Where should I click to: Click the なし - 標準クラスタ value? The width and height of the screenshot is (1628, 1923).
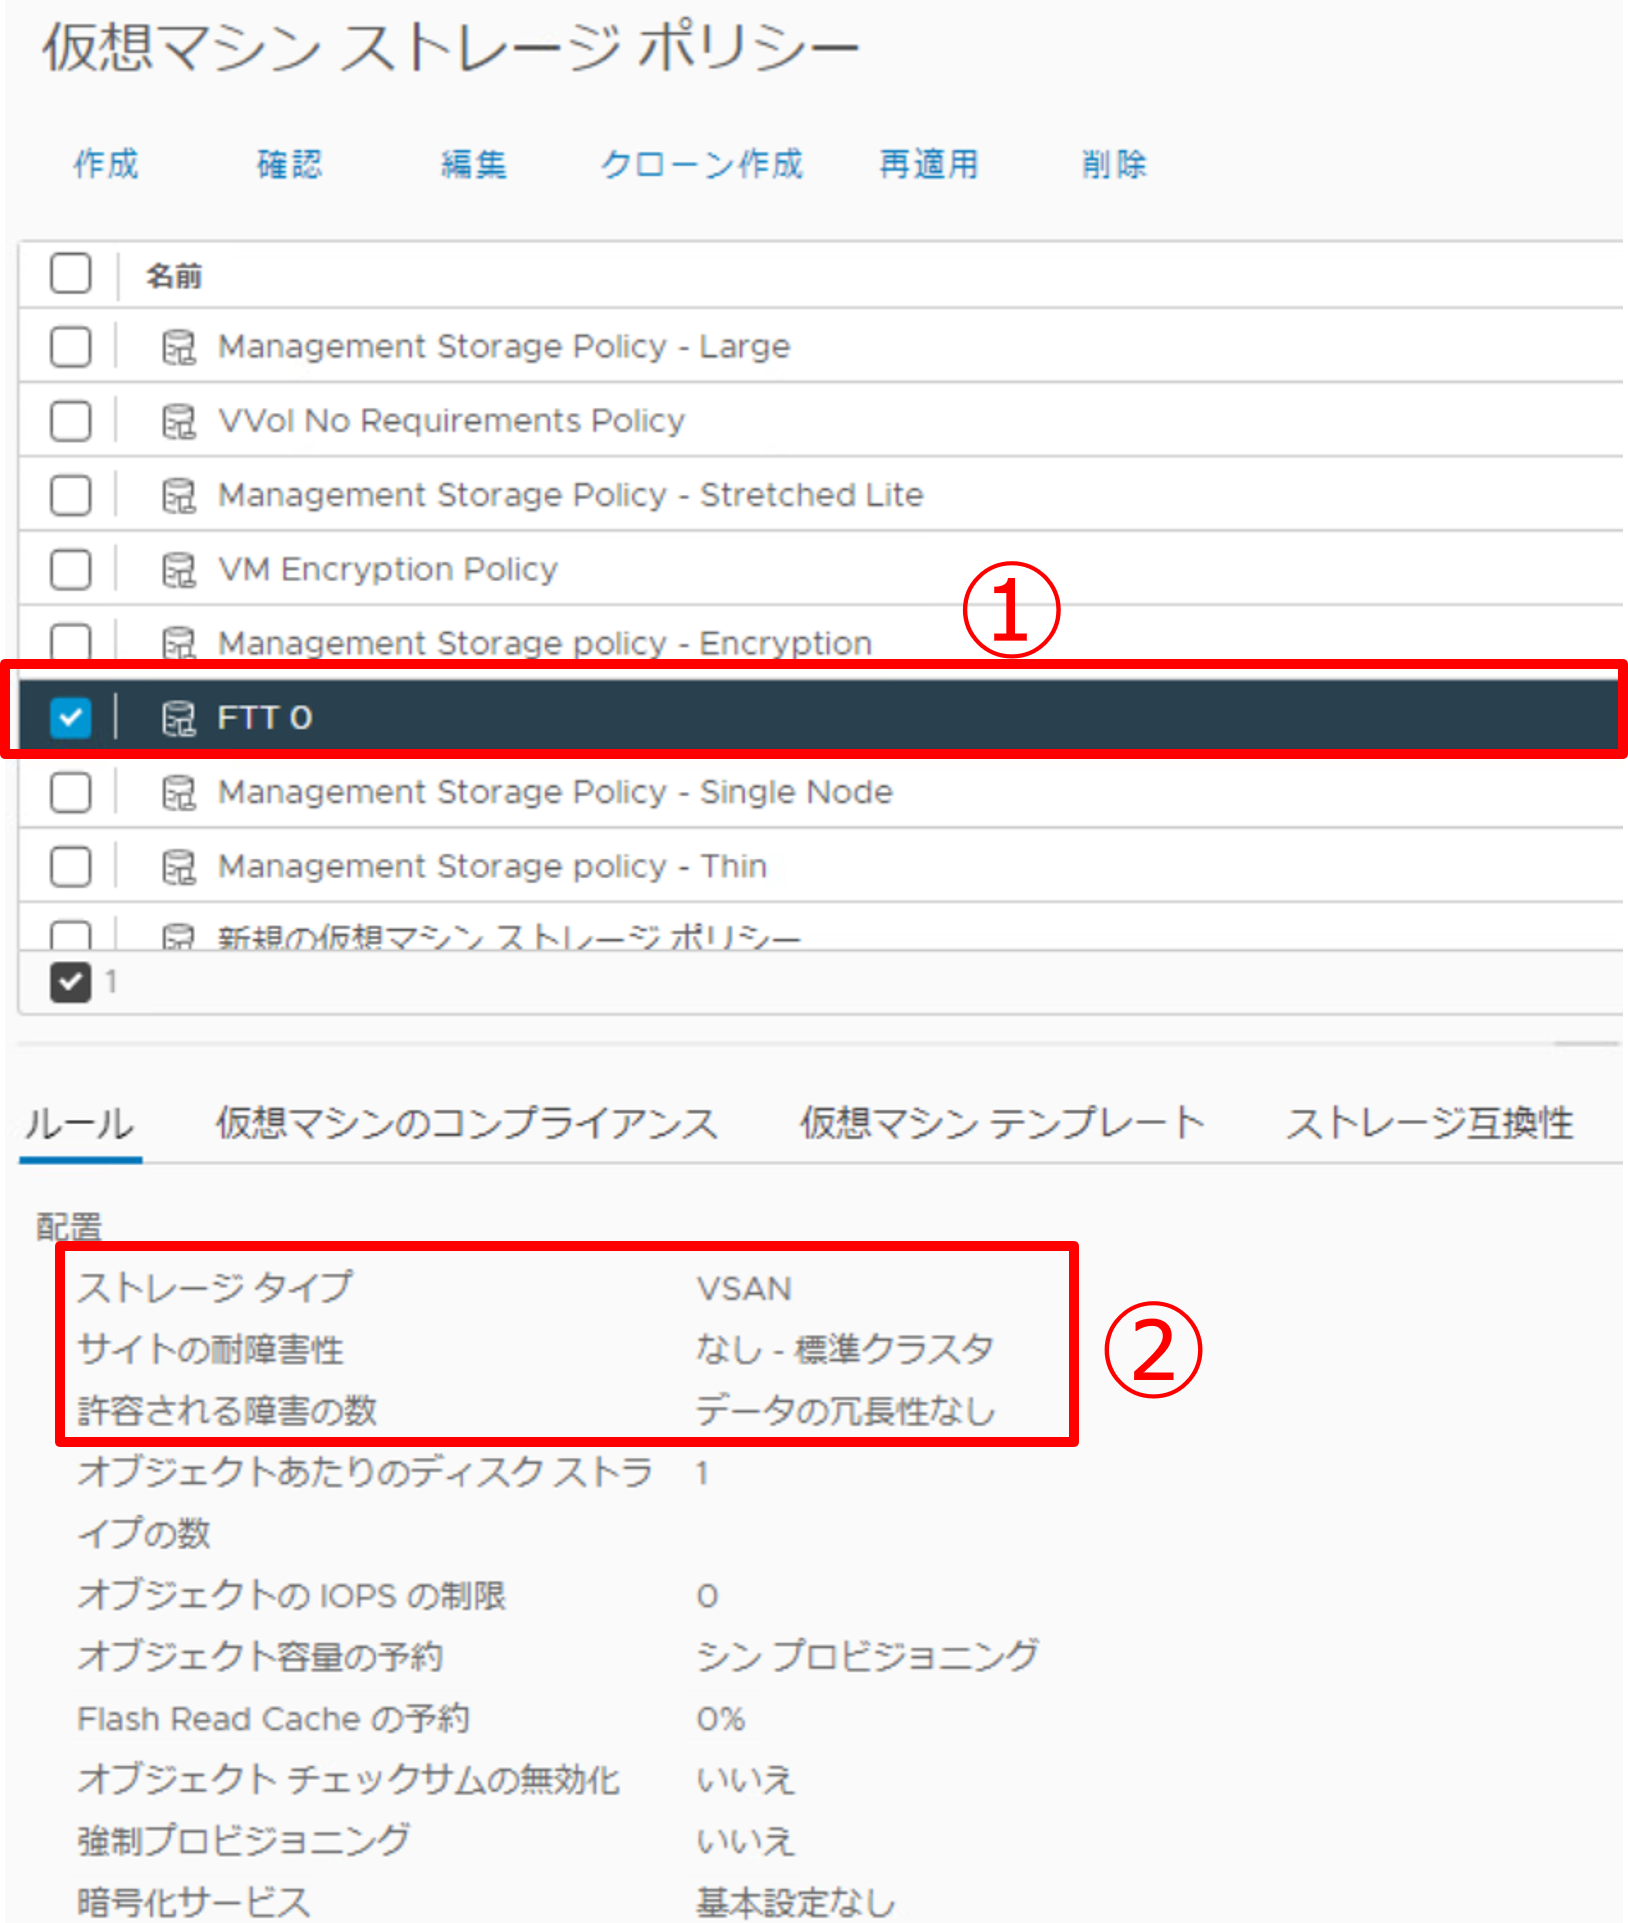tap(845, 1349)
